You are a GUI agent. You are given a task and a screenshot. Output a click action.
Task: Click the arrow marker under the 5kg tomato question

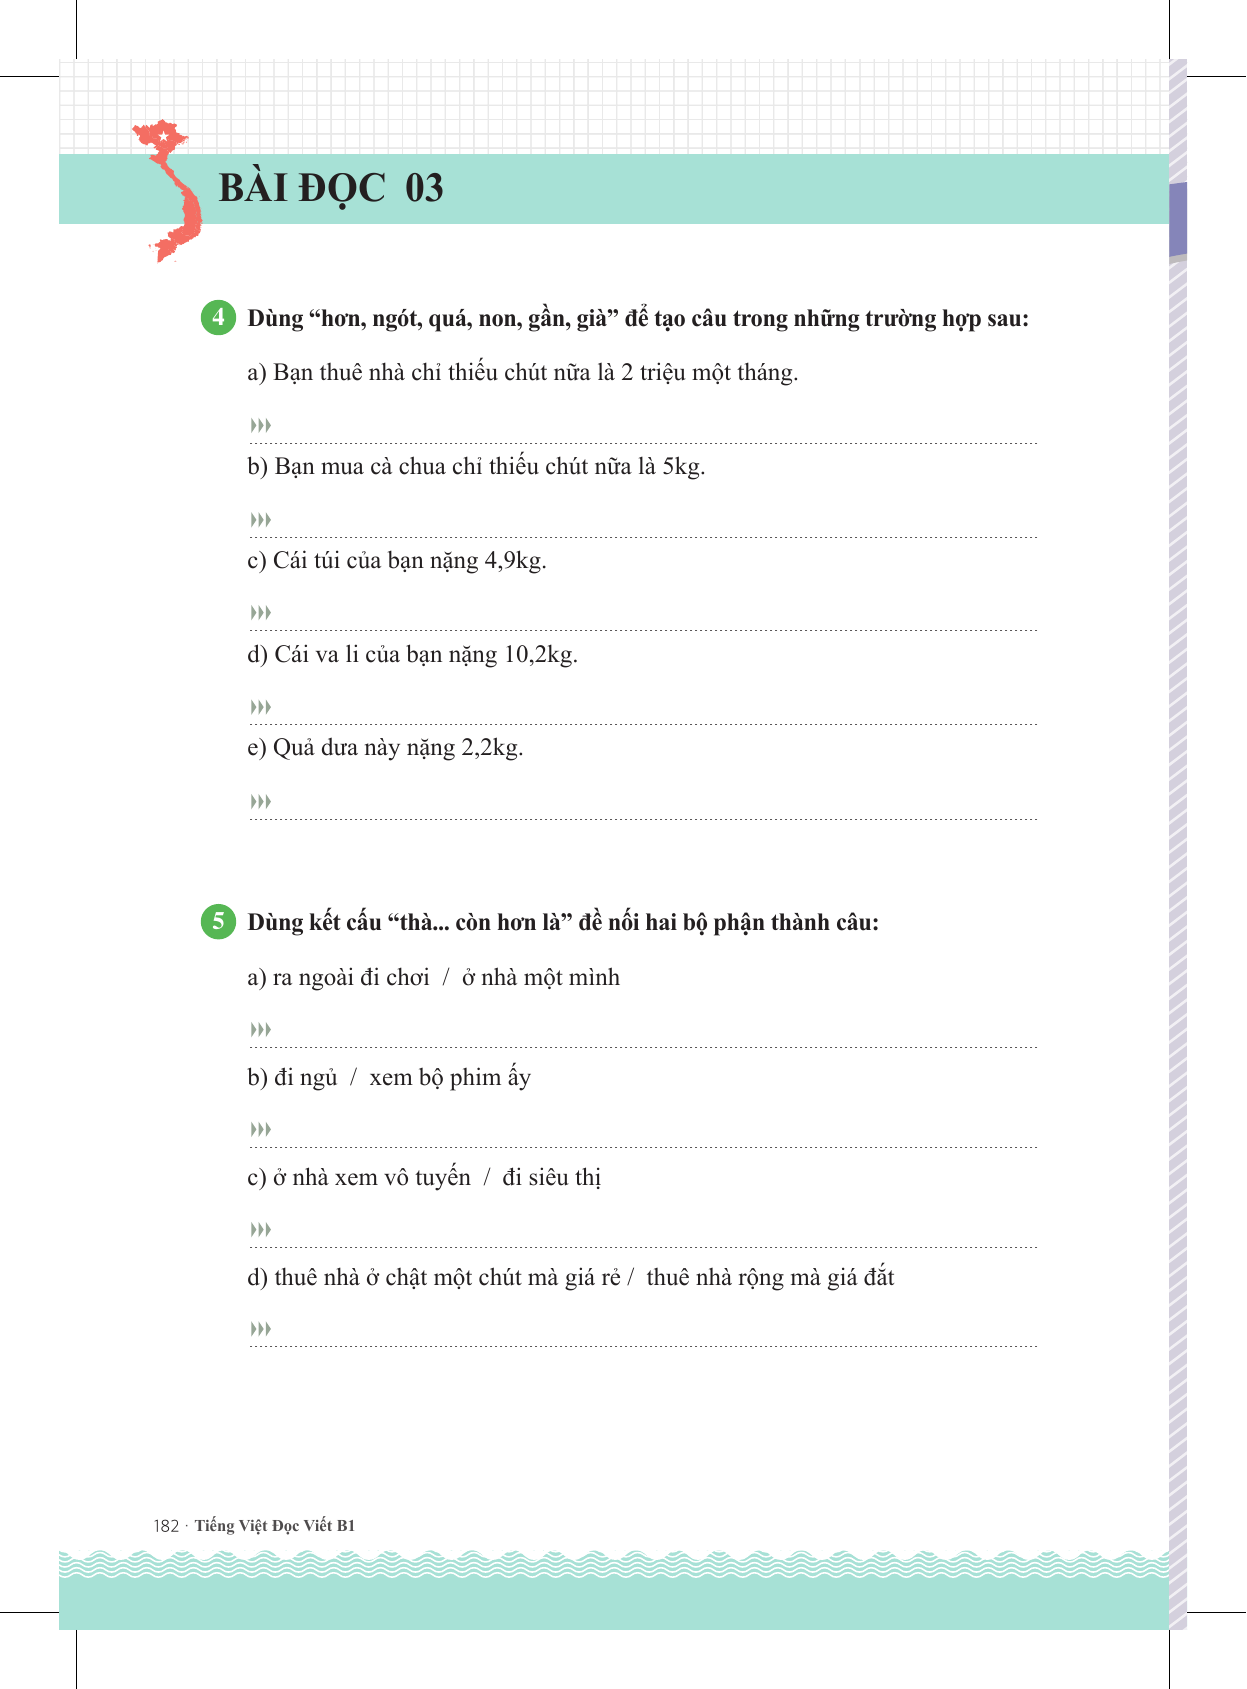pos(261,520)
